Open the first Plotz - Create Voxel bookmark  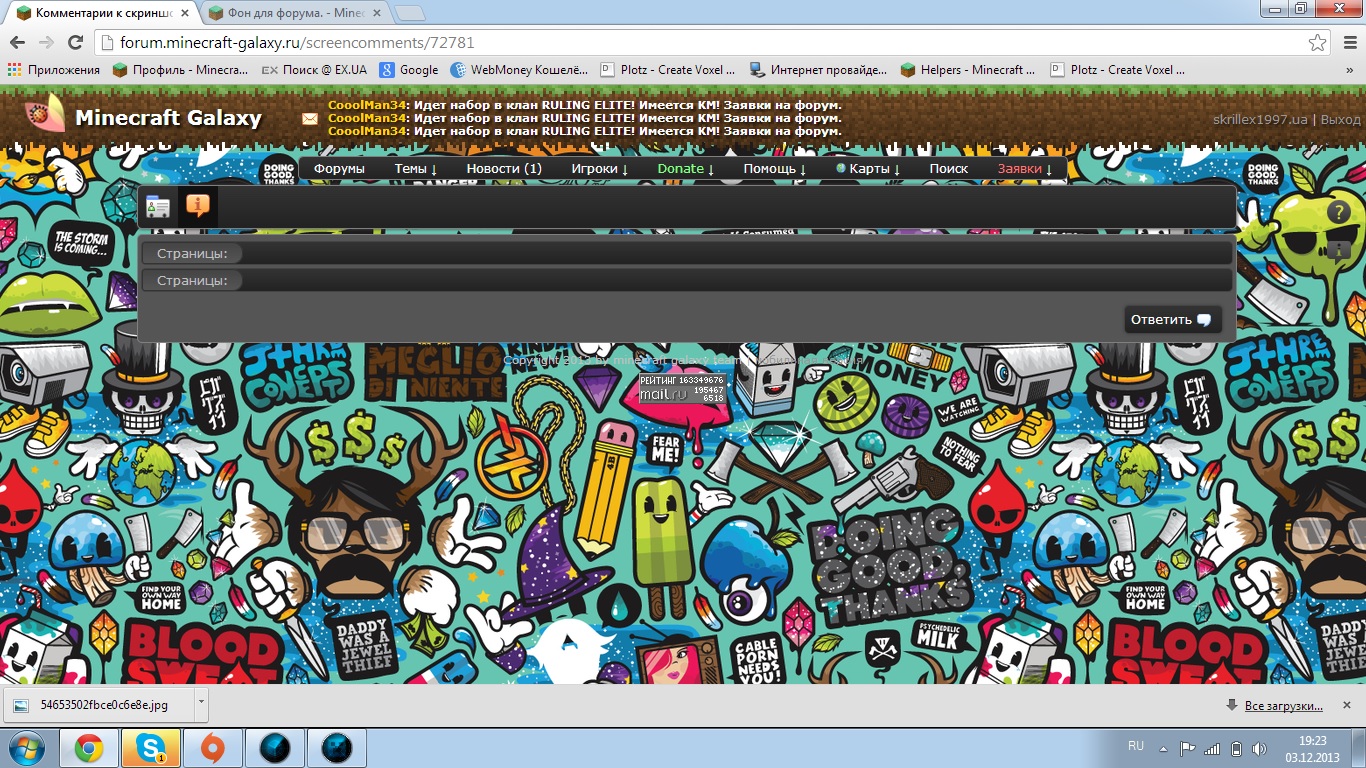pyautogui.click(x=667, y=70)
